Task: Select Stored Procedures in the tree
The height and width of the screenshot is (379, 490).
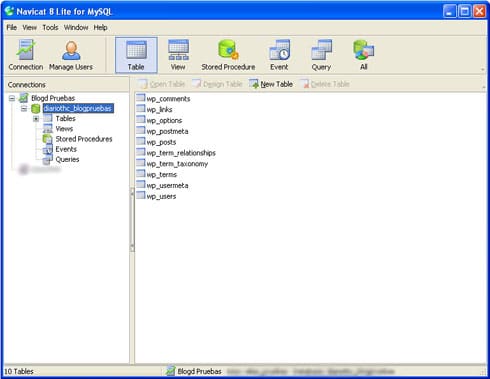Action: tap(84, 139)
